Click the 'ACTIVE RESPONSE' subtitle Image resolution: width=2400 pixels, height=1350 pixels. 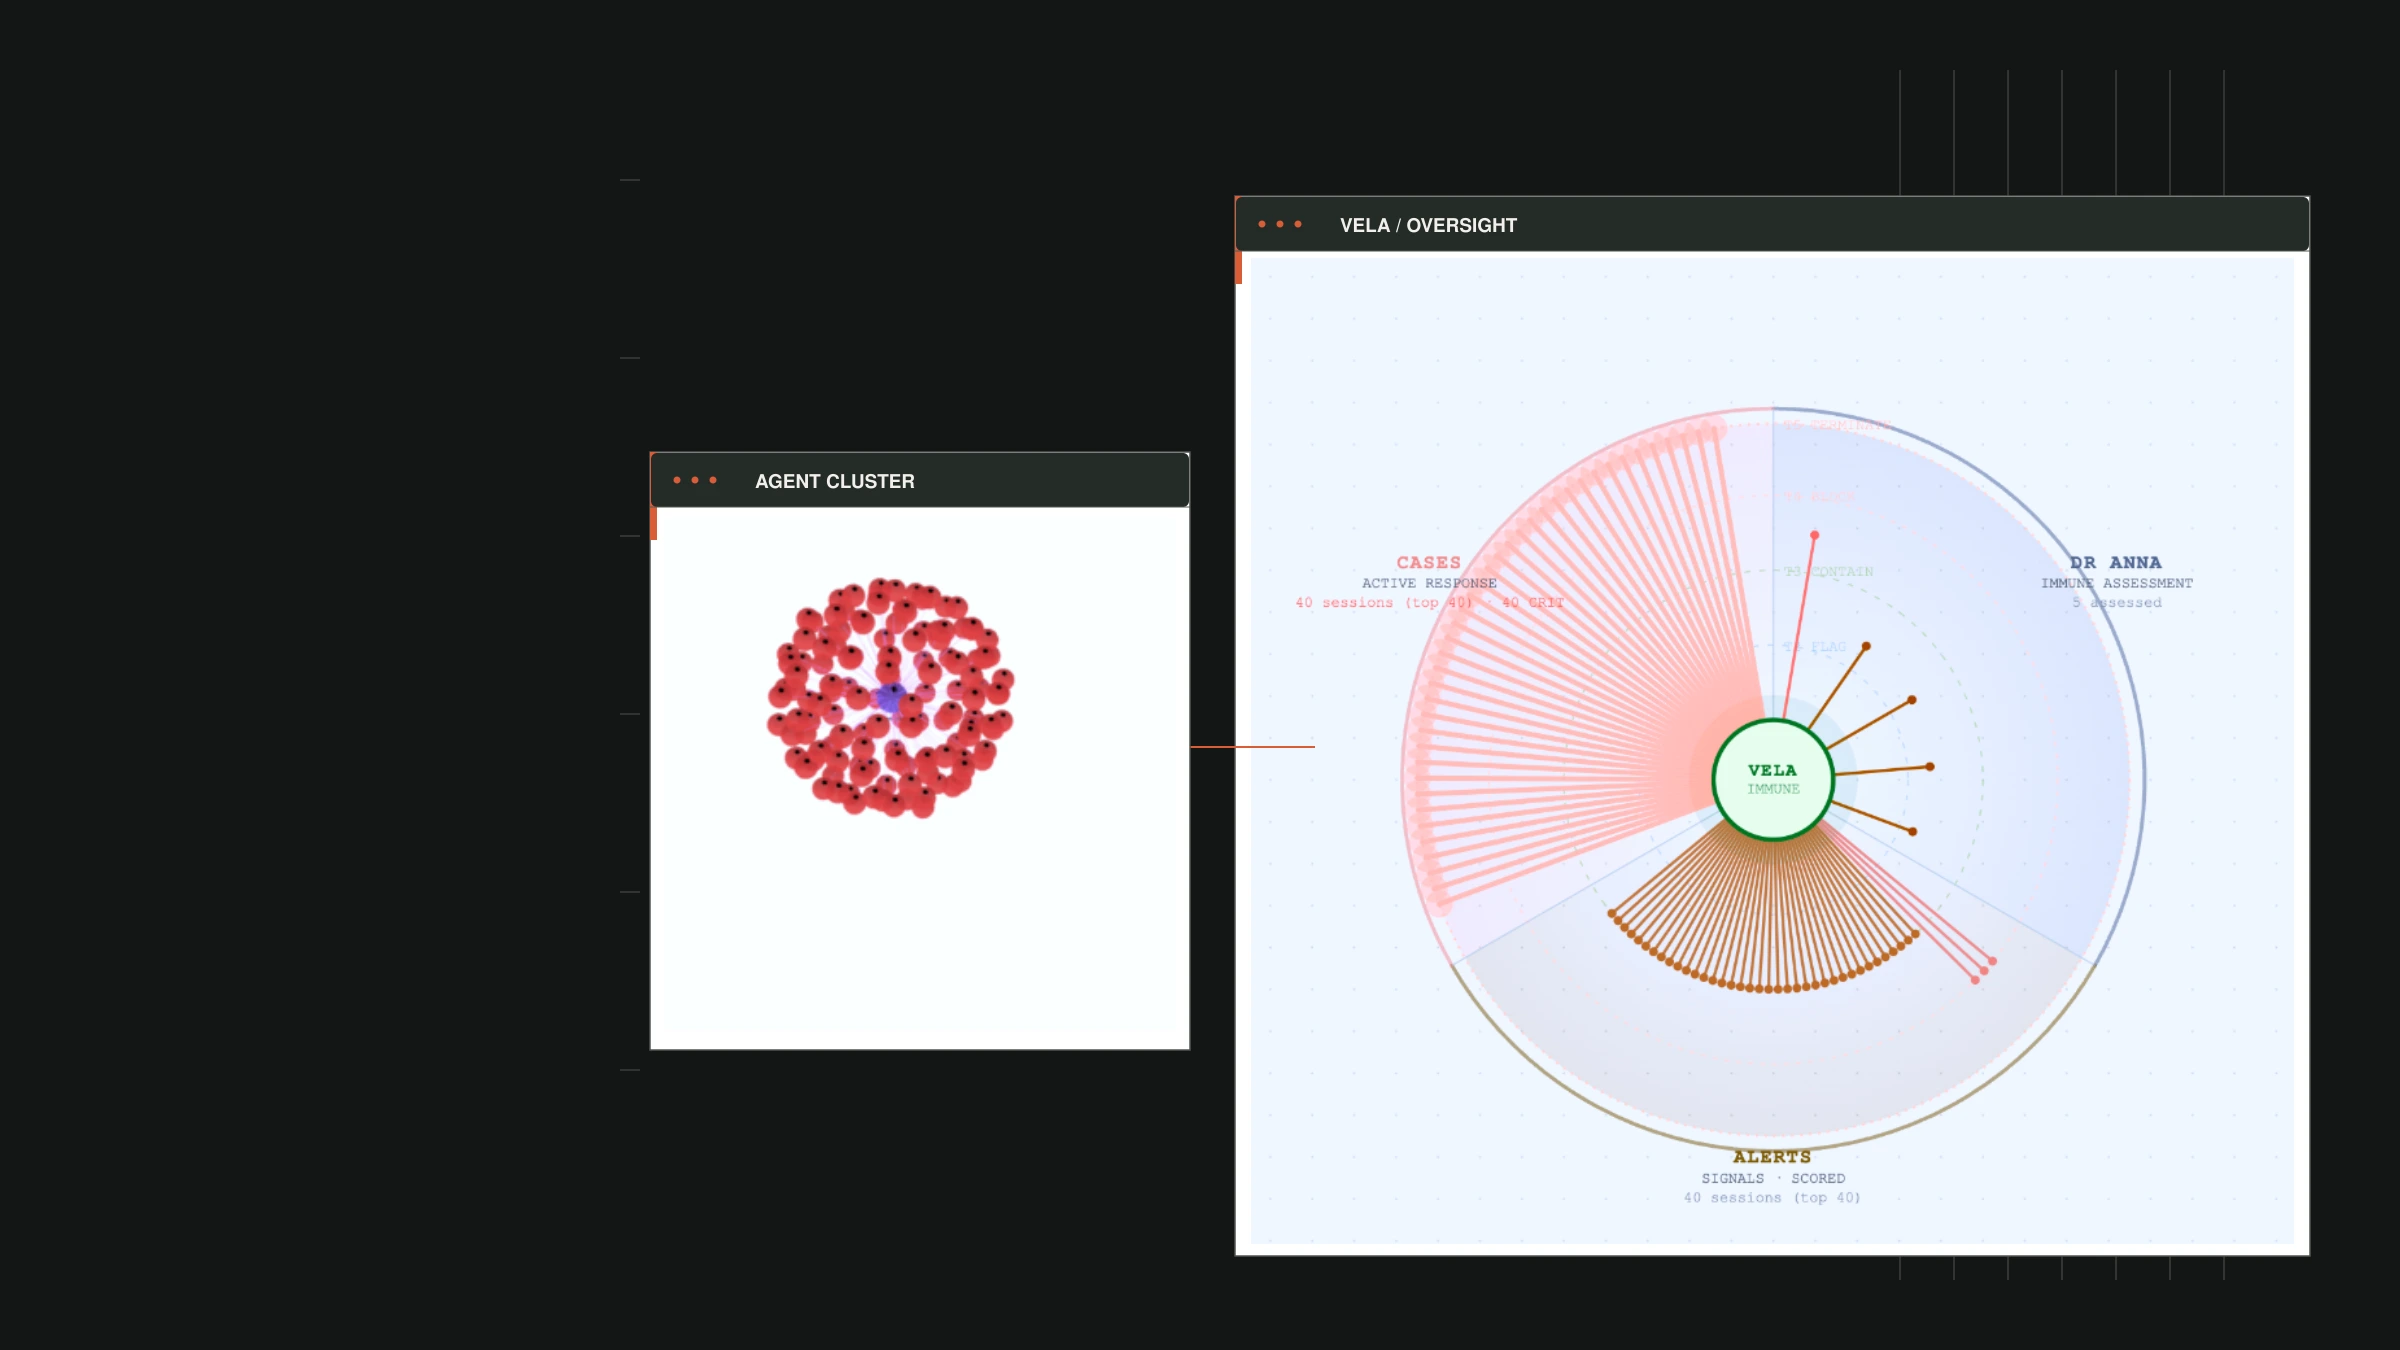(x=1429, y=583)
